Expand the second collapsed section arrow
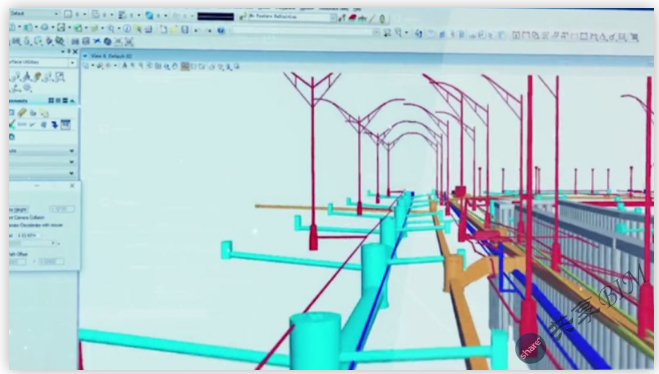Image resolution: width=659 pixels, height=374 pixels. pyautogui.click(x=71, y=162)
